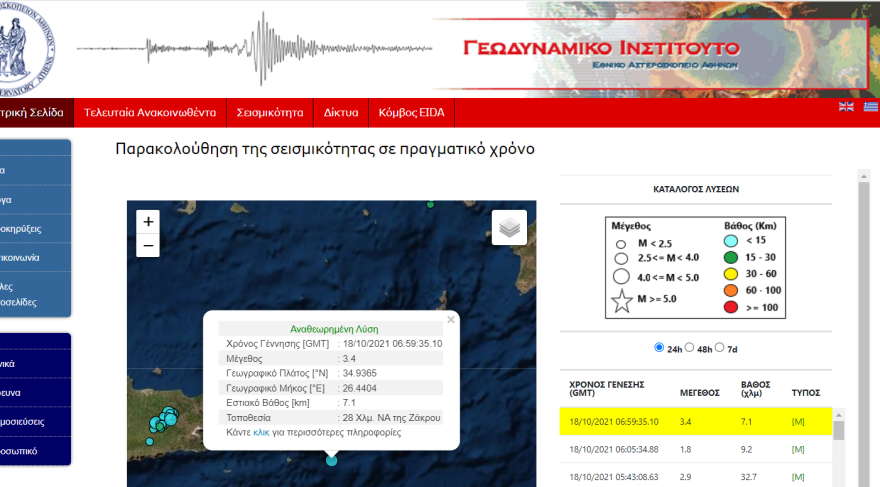Click the orange 60-100 depth legend swatch
Viewport: 880px width, 487px height.
730,291
